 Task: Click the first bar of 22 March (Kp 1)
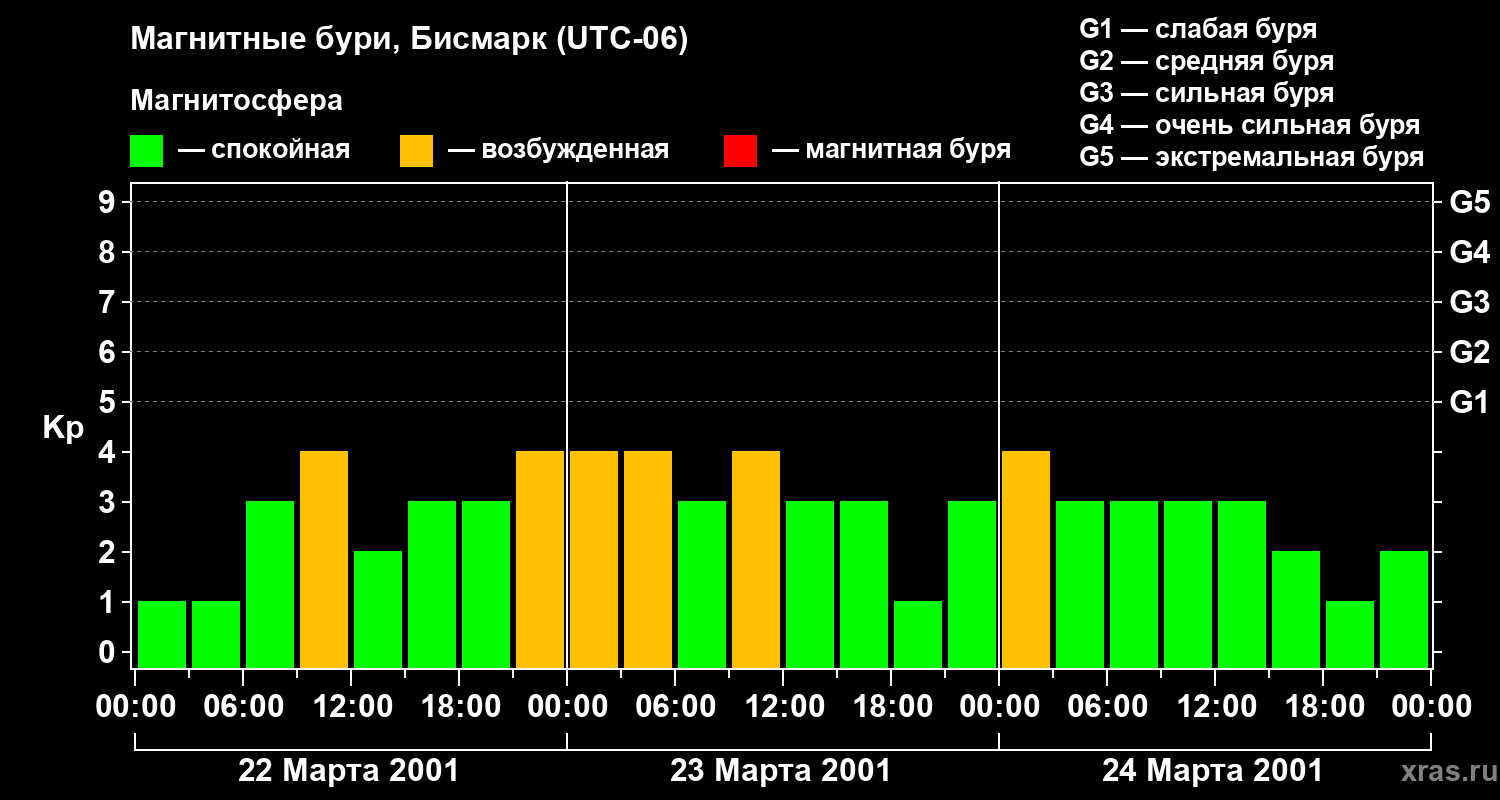click(x=162, y=634)
